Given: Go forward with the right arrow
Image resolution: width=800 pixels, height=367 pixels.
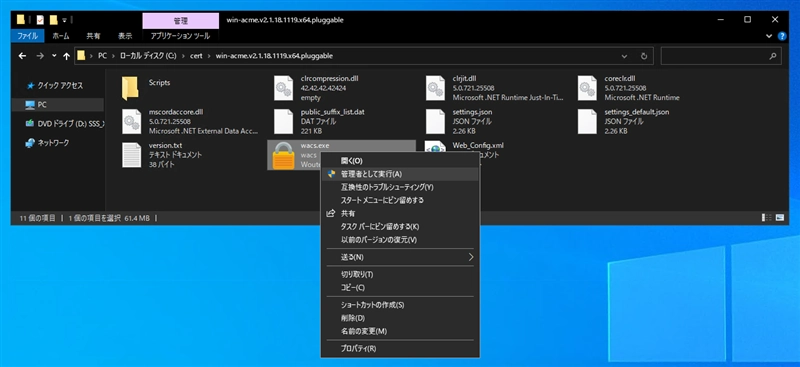Looking at the screenshot, I should pyautogui.click(x=40, y=56).
